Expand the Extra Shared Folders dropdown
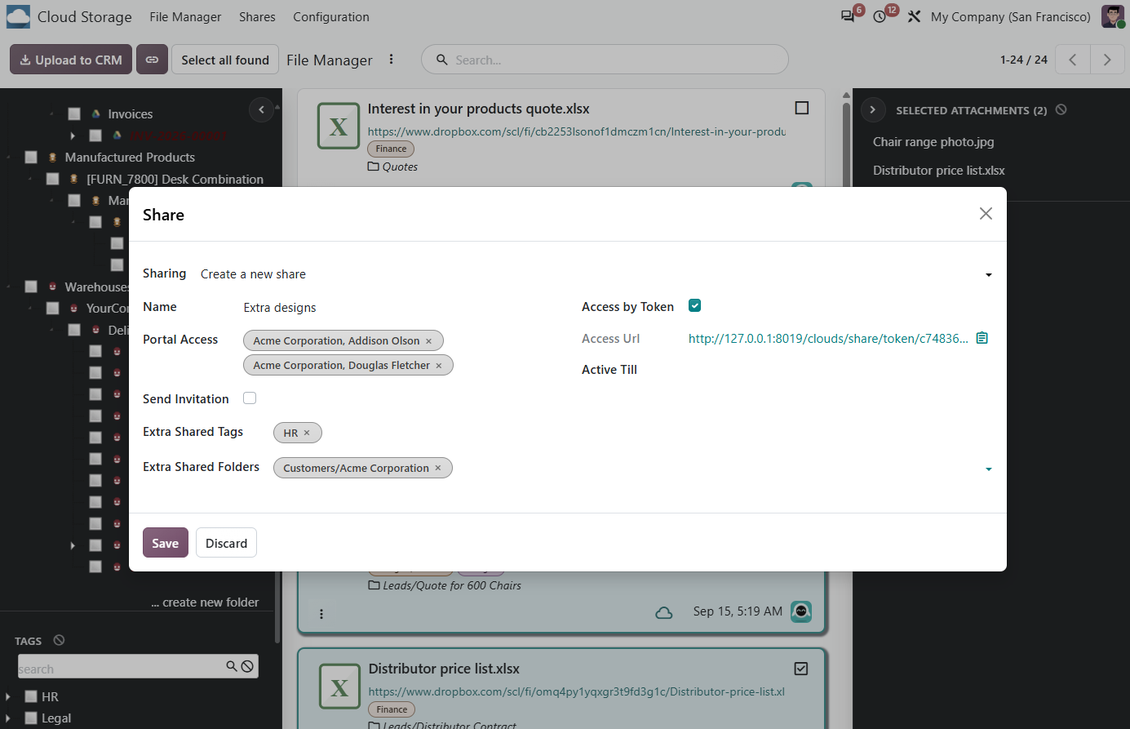Screen dimensions: 1130x729 tap(989, 469)
